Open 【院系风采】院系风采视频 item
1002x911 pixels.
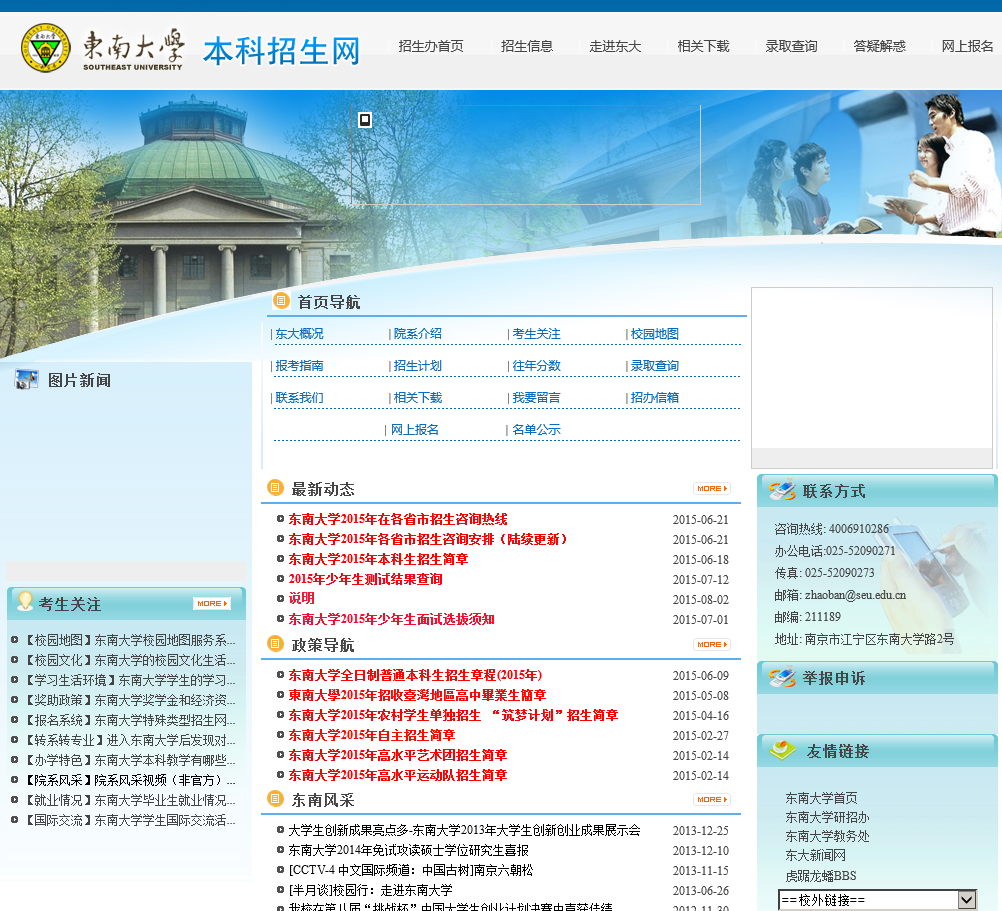[x=129, y=780]
